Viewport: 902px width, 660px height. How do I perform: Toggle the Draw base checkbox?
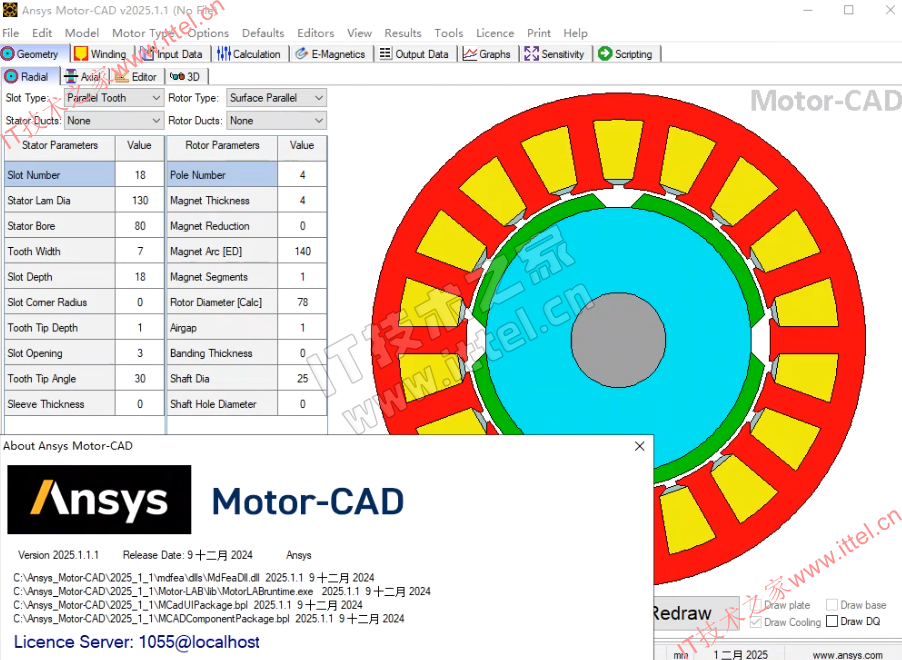click(x=831, y=605)
